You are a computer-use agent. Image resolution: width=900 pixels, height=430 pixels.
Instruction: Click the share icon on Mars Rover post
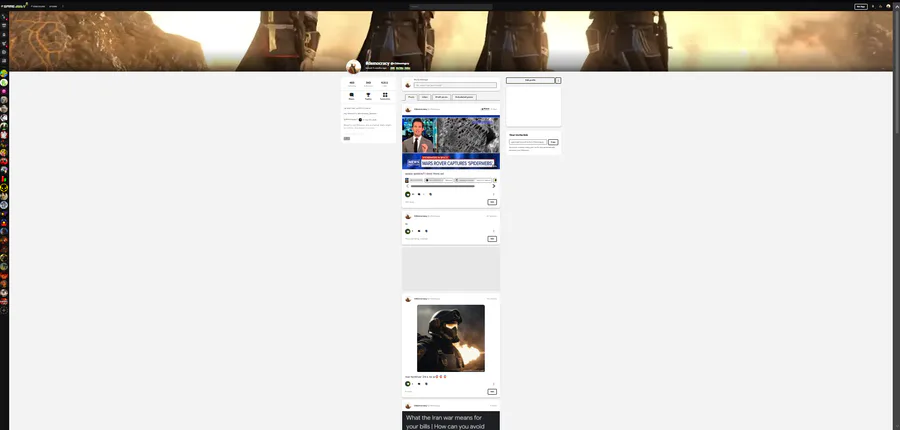tap(430, 194)
